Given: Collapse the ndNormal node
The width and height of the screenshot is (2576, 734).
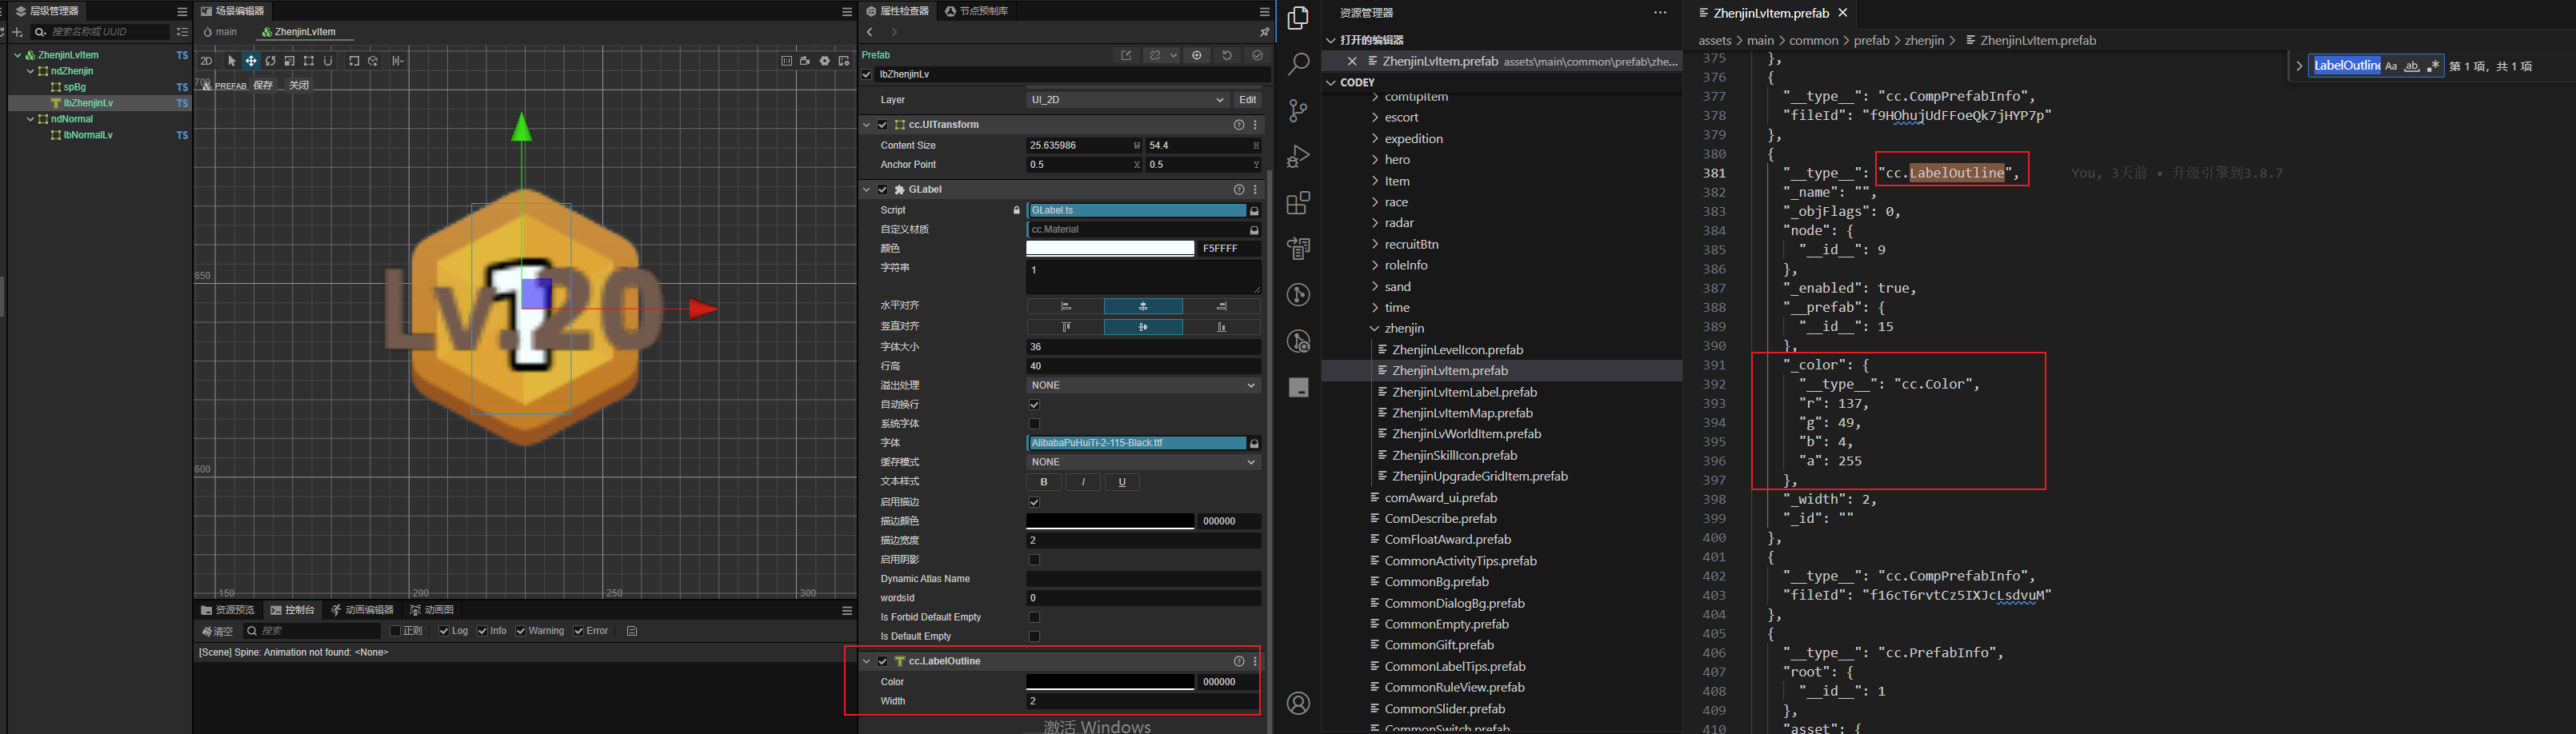Looking at the screenshot, I should [30, 120].
